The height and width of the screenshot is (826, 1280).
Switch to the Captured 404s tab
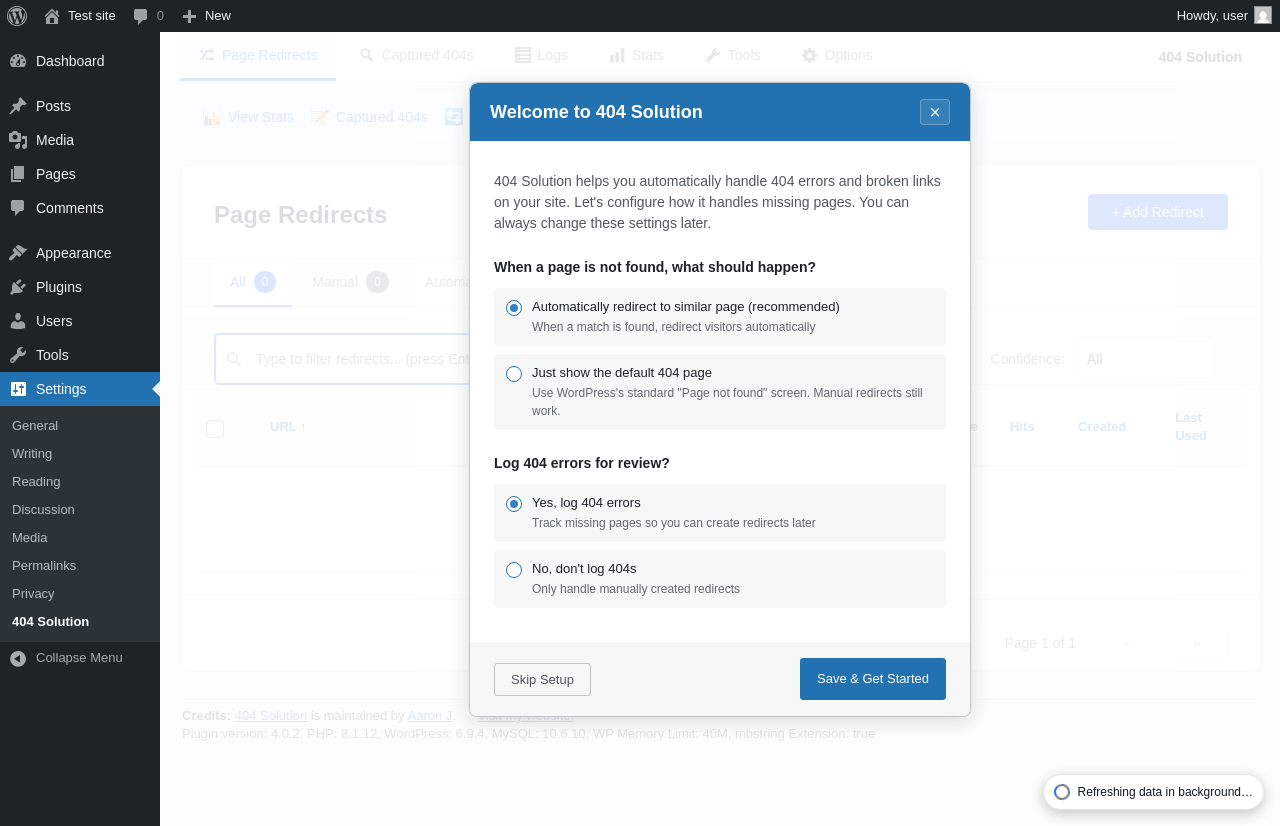click(417, 56)
